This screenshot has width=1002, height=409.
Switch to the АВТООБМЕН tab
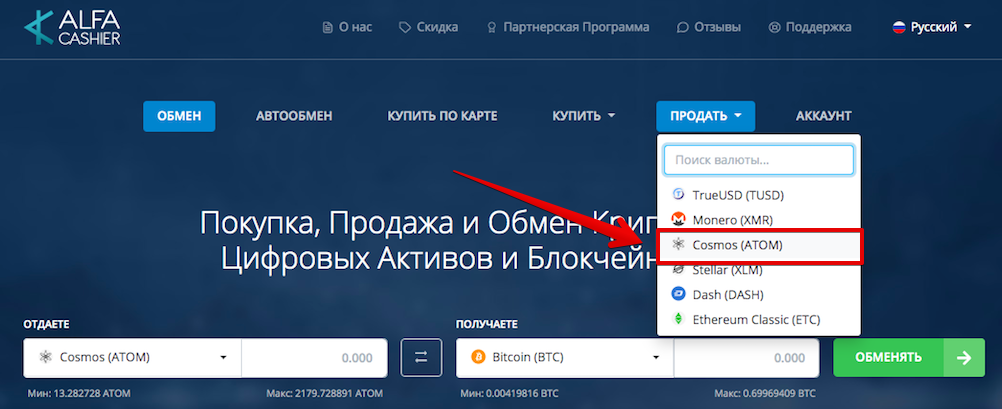pyautogui.click(x=294, y=116)
